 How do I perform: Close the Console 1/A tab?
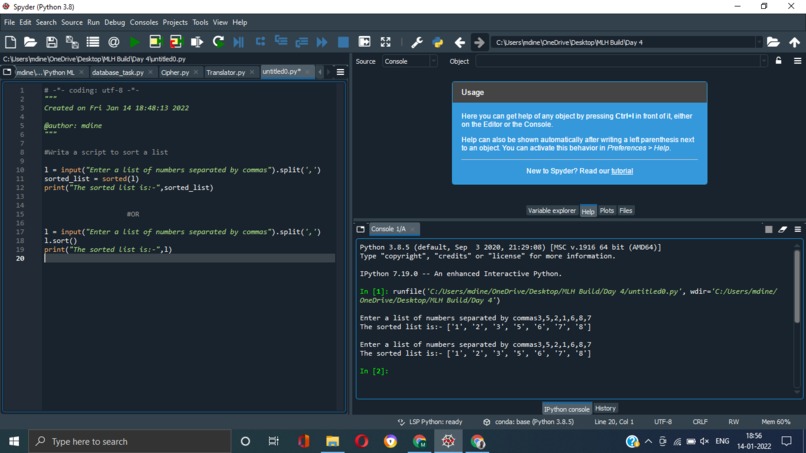412,229
